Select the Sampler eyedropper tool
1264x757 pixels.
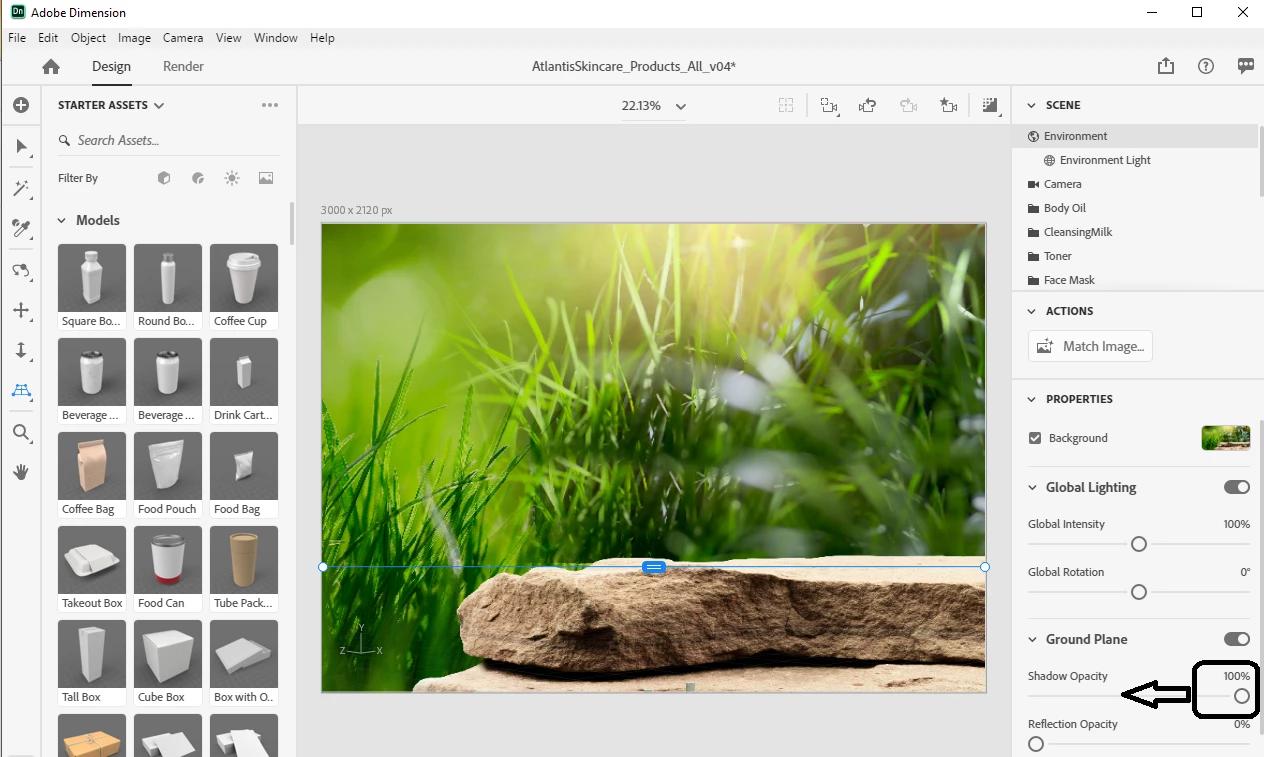point(21,229)
